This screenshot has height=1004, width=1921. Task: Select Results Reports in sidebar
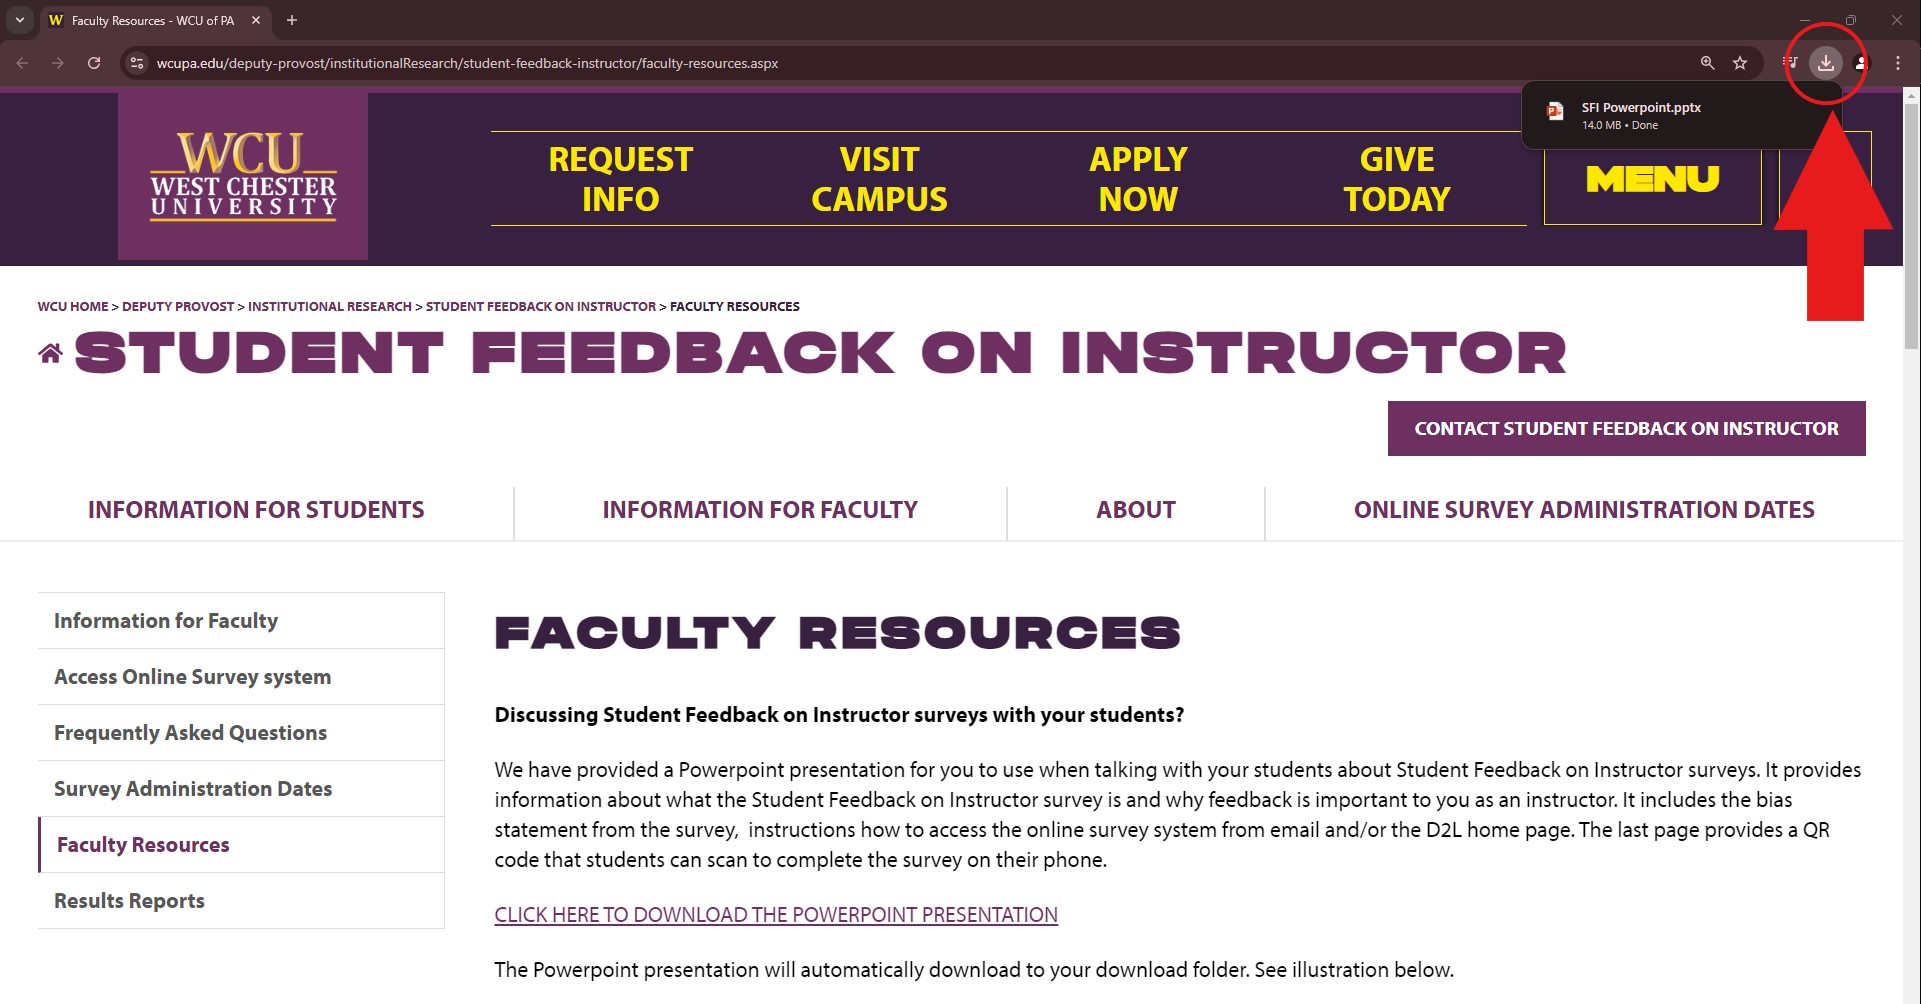[129, 901]
